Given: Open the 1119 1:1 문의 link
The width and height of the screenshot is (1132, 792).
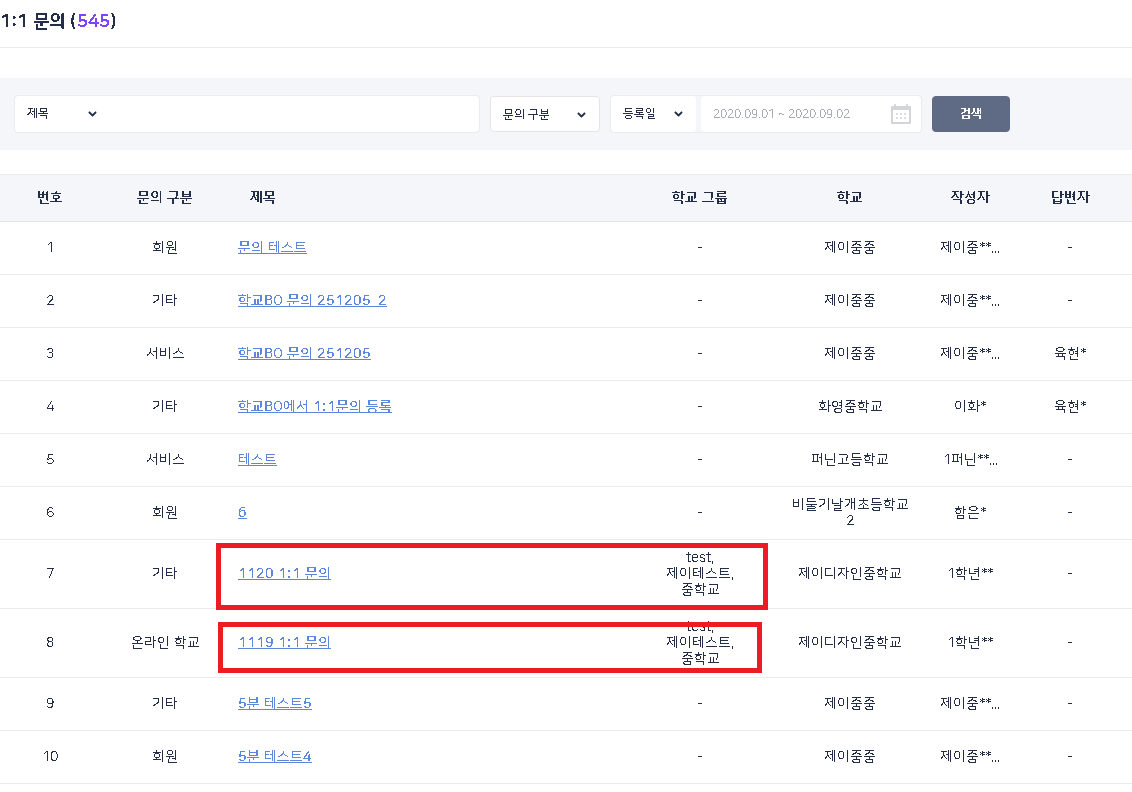Looking at the screenshot, I should pyautogui.click(x=284, y=642).
